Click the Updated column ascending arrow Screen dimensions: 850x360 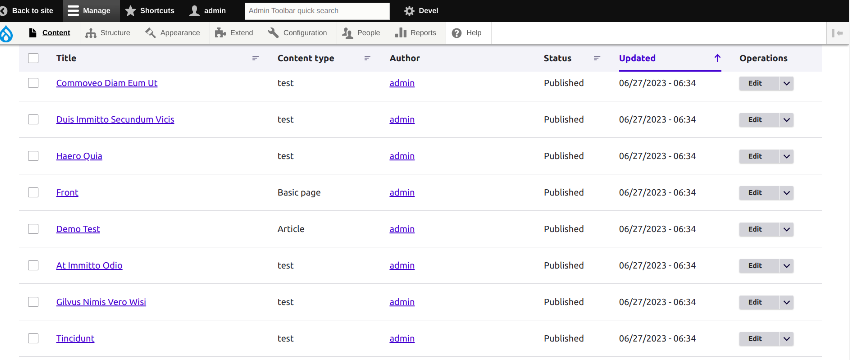point(717,58)
